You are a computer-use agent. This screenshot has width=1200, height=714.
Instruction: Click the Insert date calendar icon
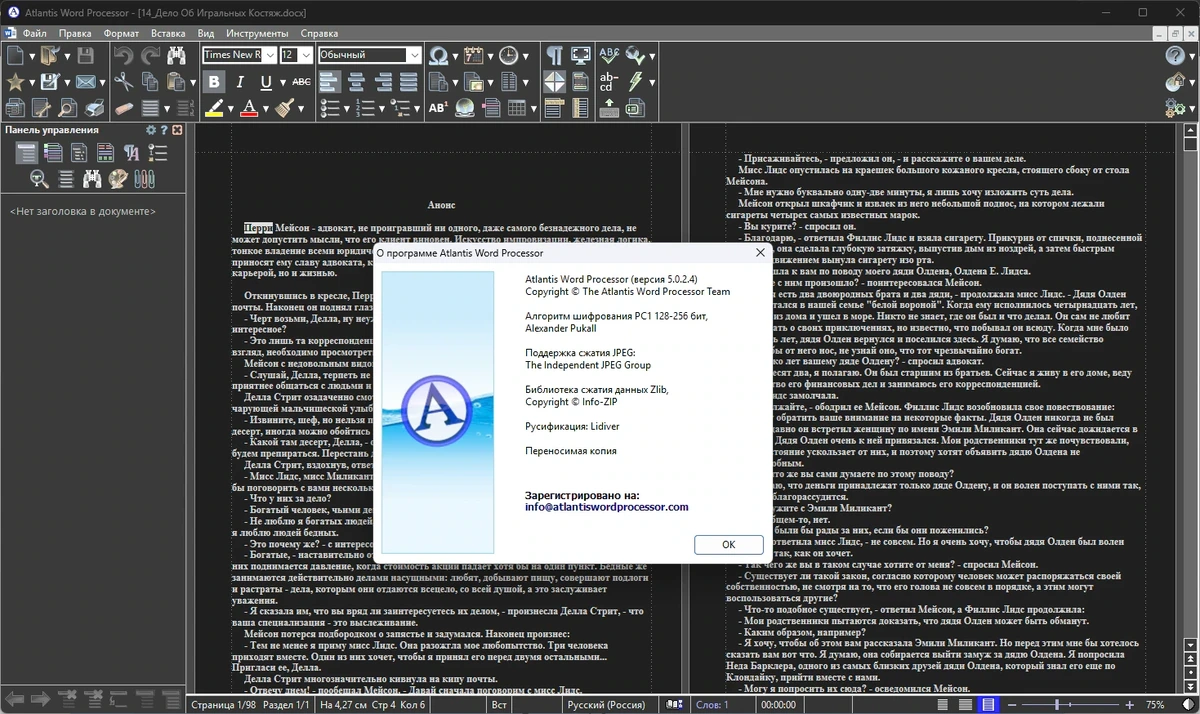point(474,56)
